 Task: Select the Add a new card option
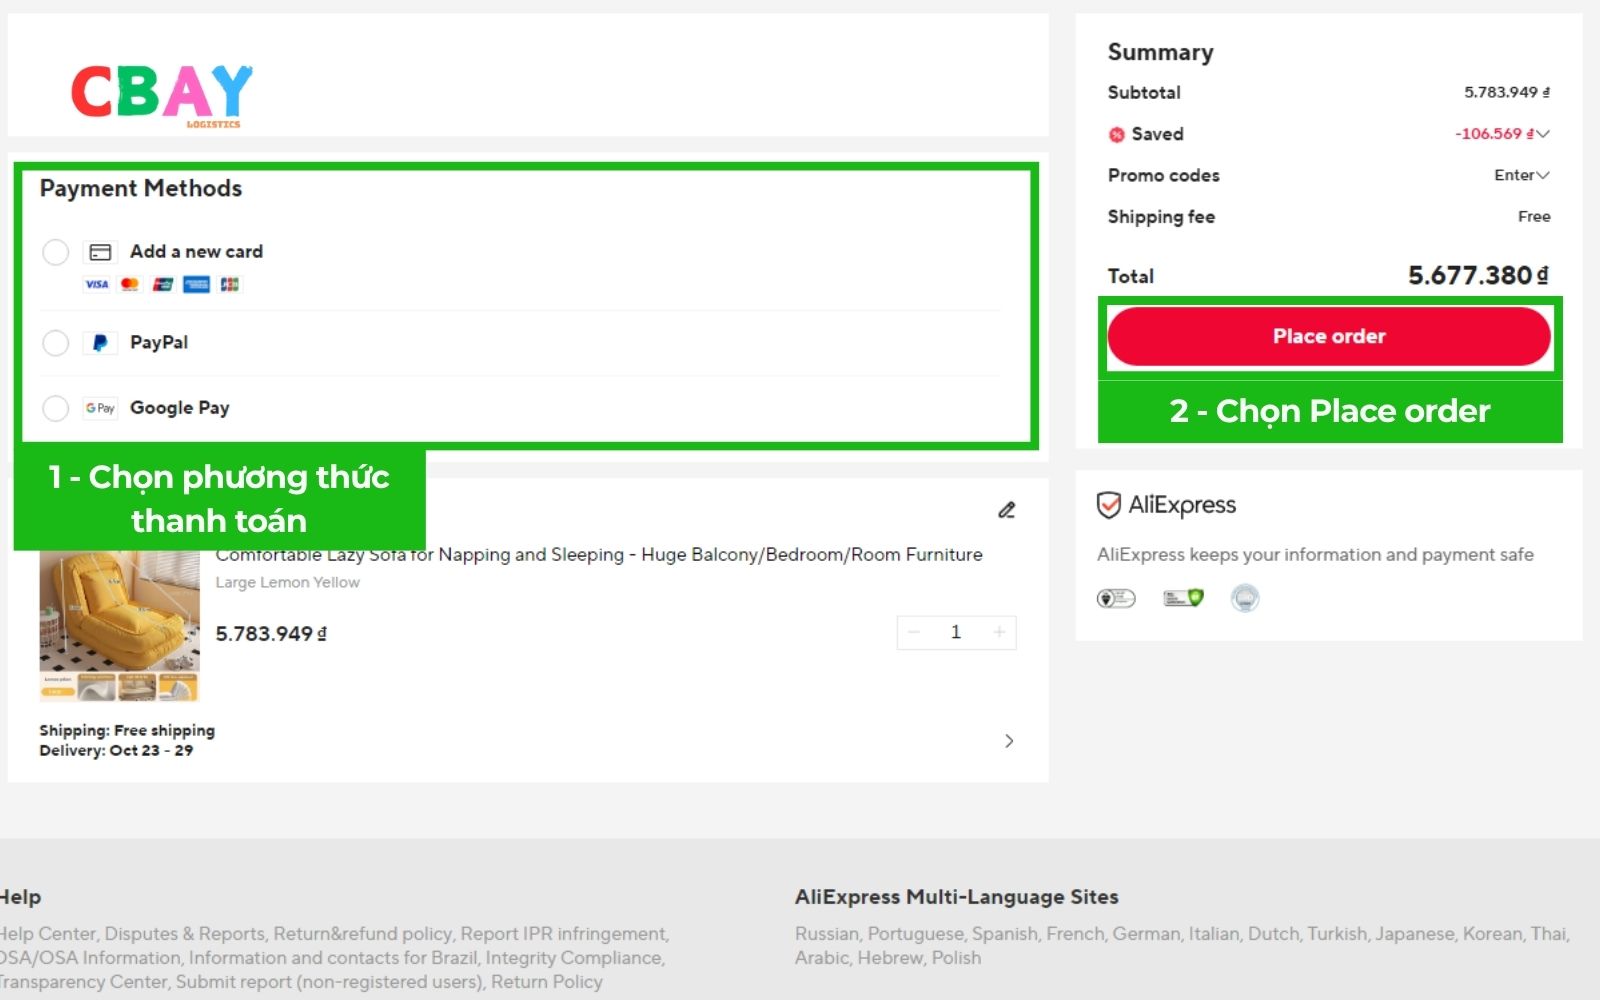pos(56,252)
